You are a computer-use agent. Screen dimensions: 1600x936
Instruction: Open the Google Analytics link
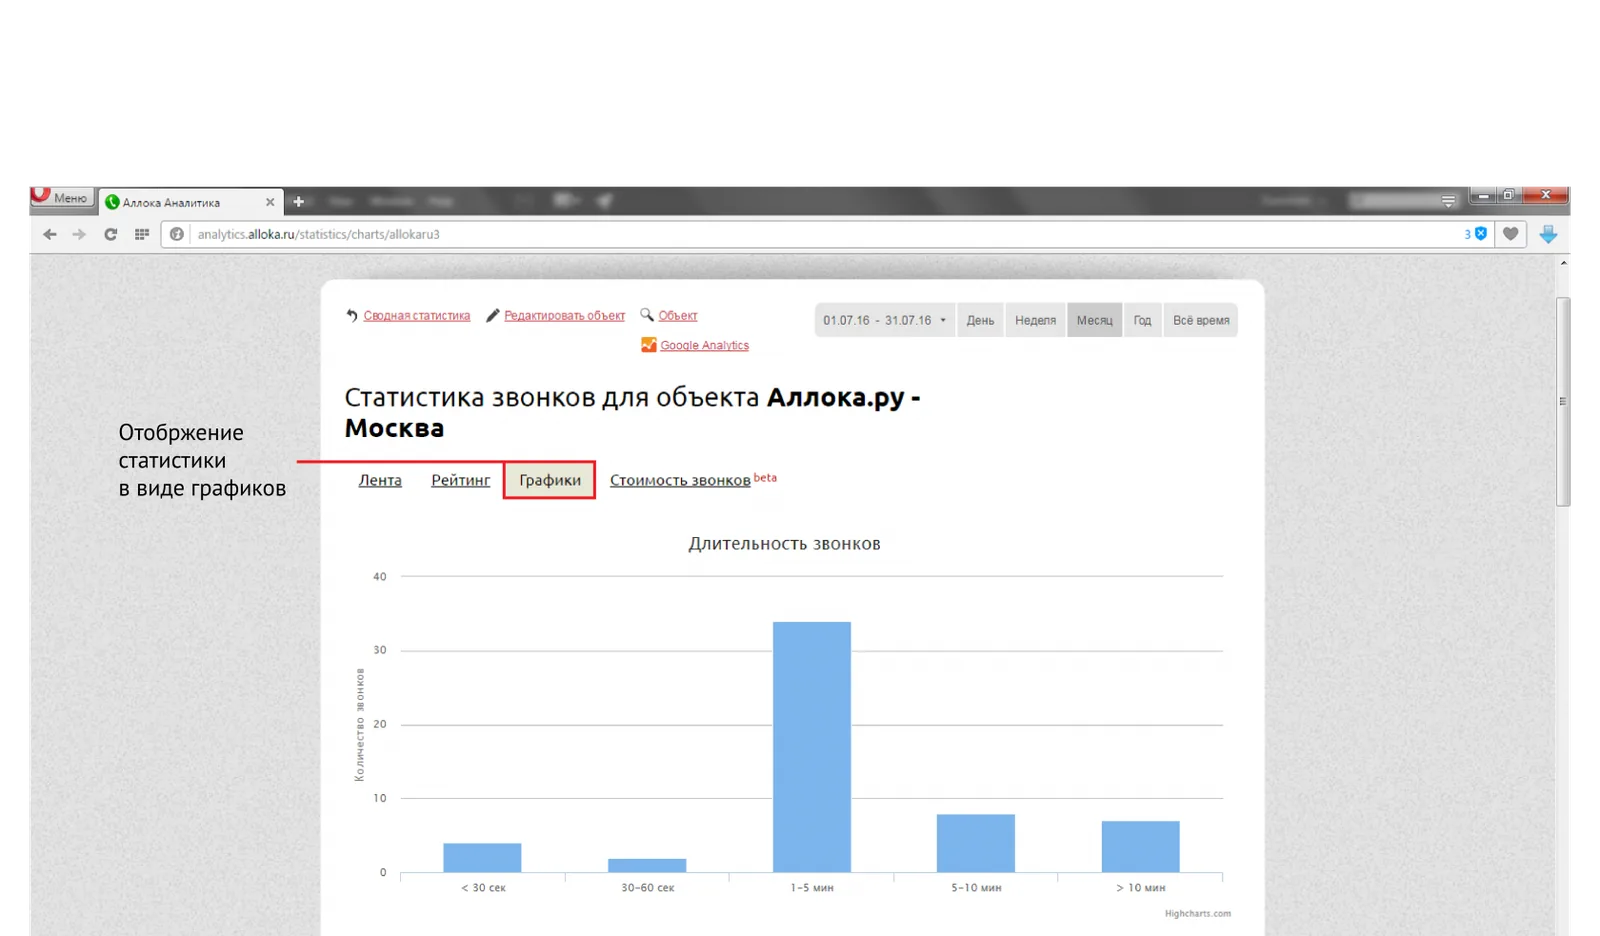tap(704, 346)
